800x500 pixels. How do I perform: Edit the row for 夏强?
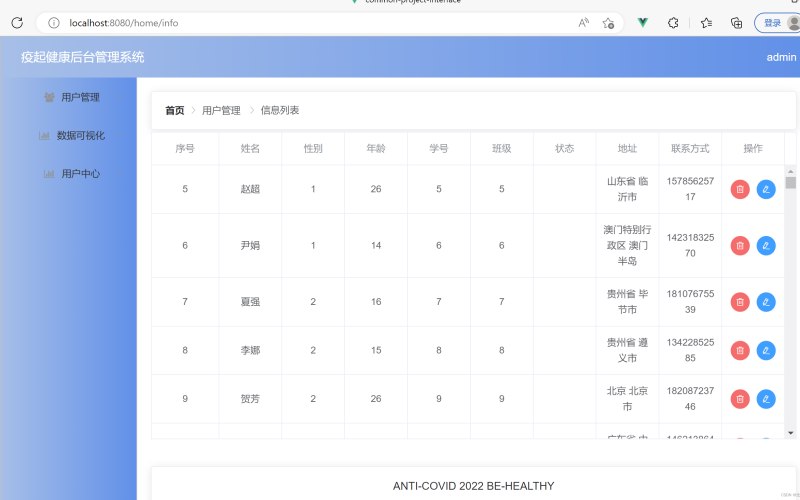pyautogui.click(x=766, y=302)
